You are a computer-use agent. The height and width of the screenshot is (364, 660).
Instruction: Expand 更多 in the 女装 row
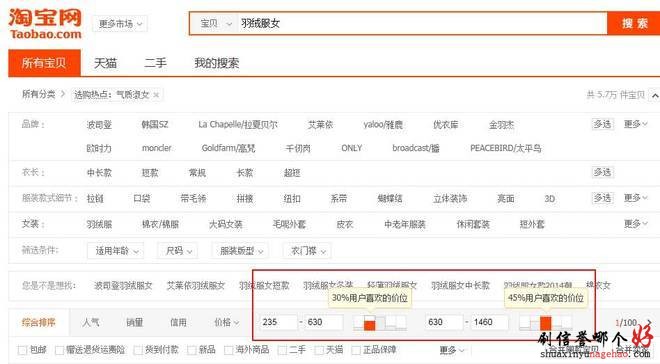pyautogui.click(x=635, y=224)
